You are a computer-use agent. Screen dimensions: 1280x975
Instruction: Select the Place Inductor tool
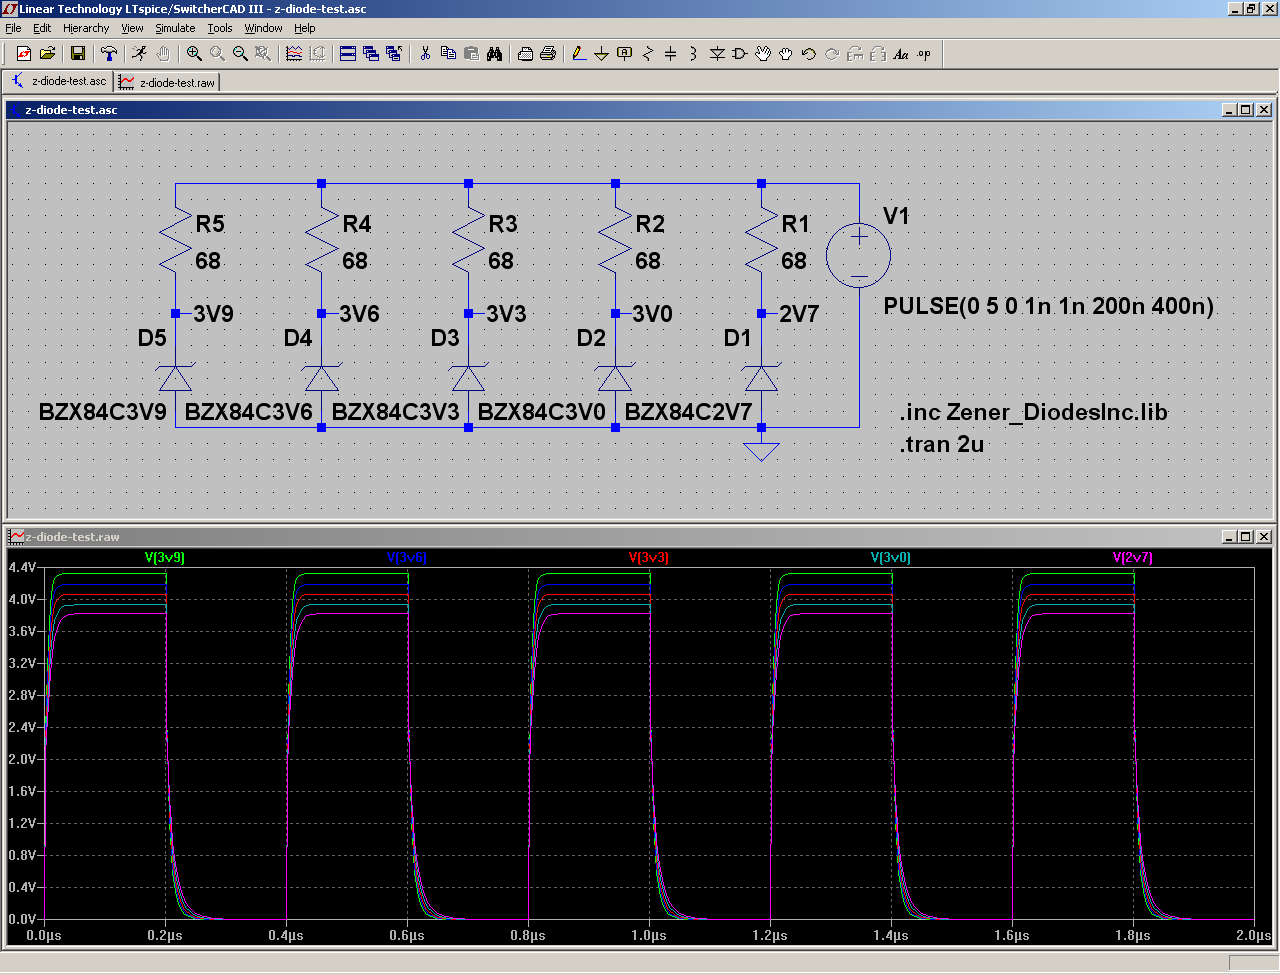pos(694,54)
